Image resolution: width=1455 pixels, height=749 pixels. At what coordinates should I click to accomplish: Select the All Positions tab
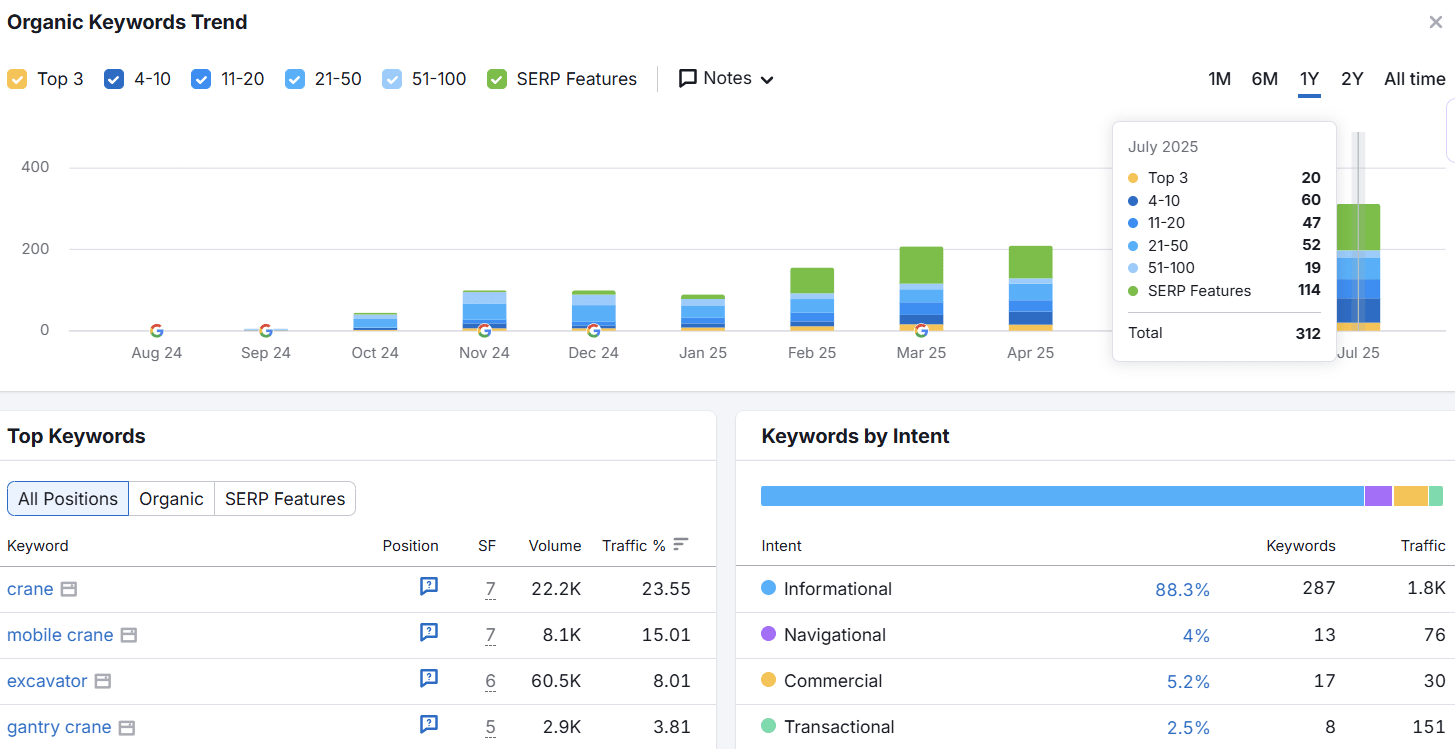tap(68, 499)
